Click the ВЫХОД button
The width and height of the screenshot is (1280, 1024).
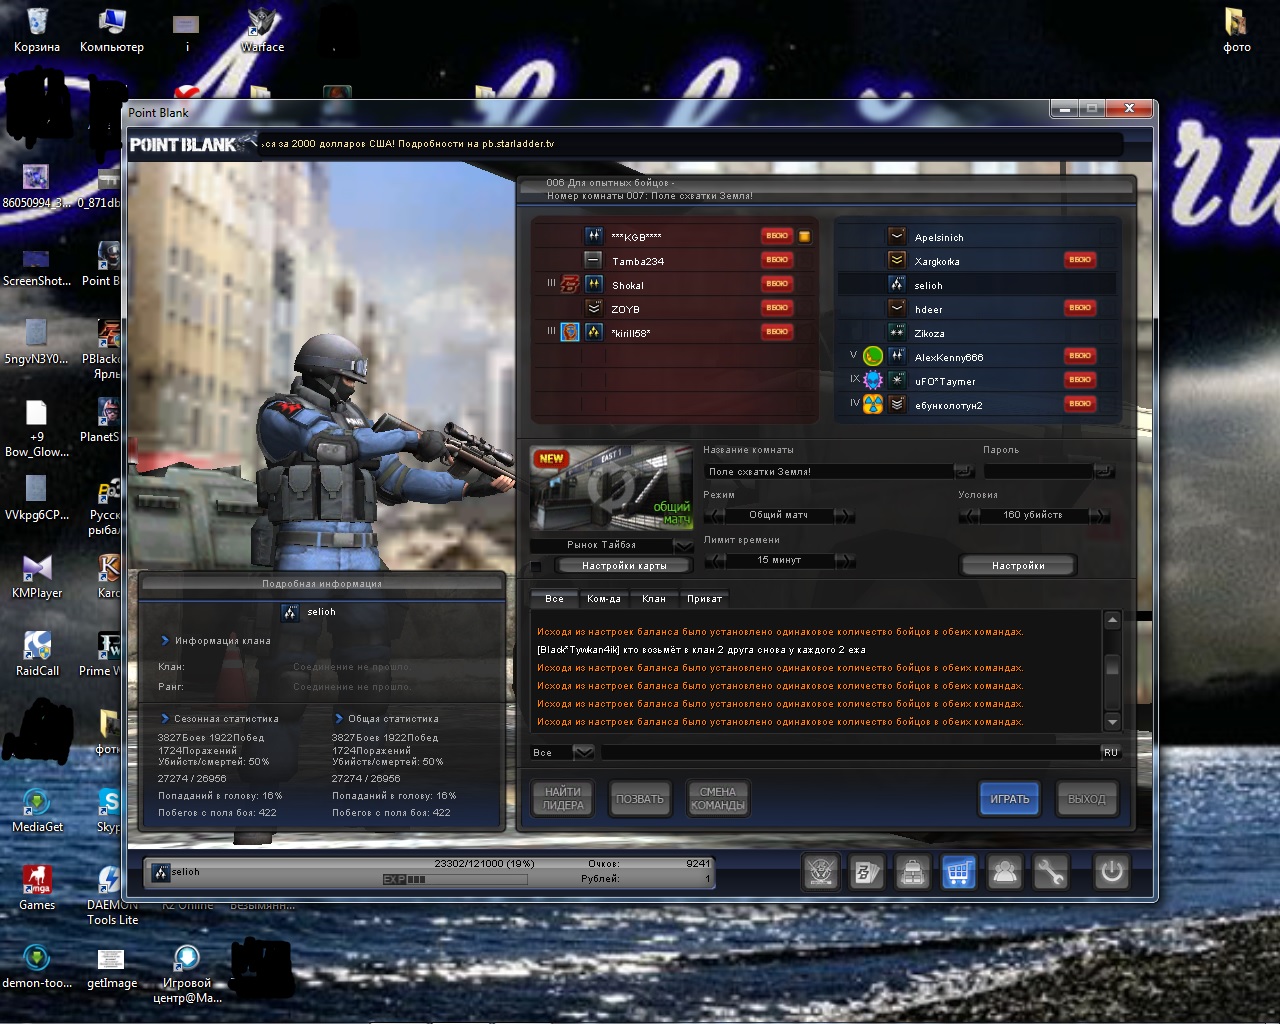(x=1086, y=799)
